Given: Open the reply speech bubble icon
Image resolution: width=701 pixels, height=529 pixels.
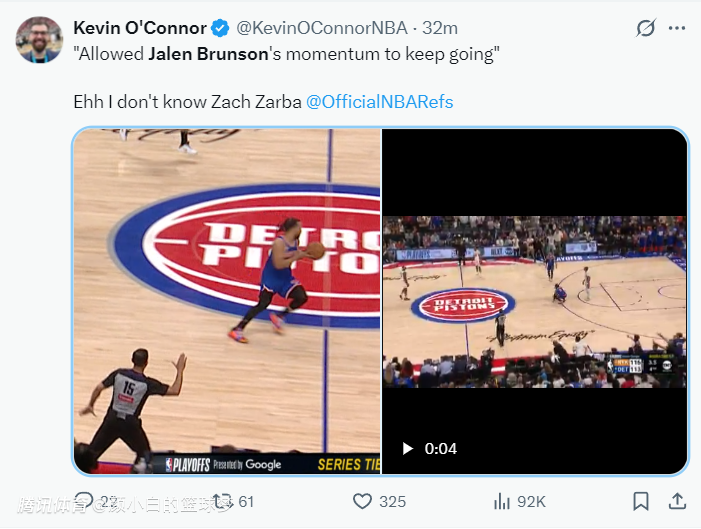Looking at the screenshot, I should point(84,501).
